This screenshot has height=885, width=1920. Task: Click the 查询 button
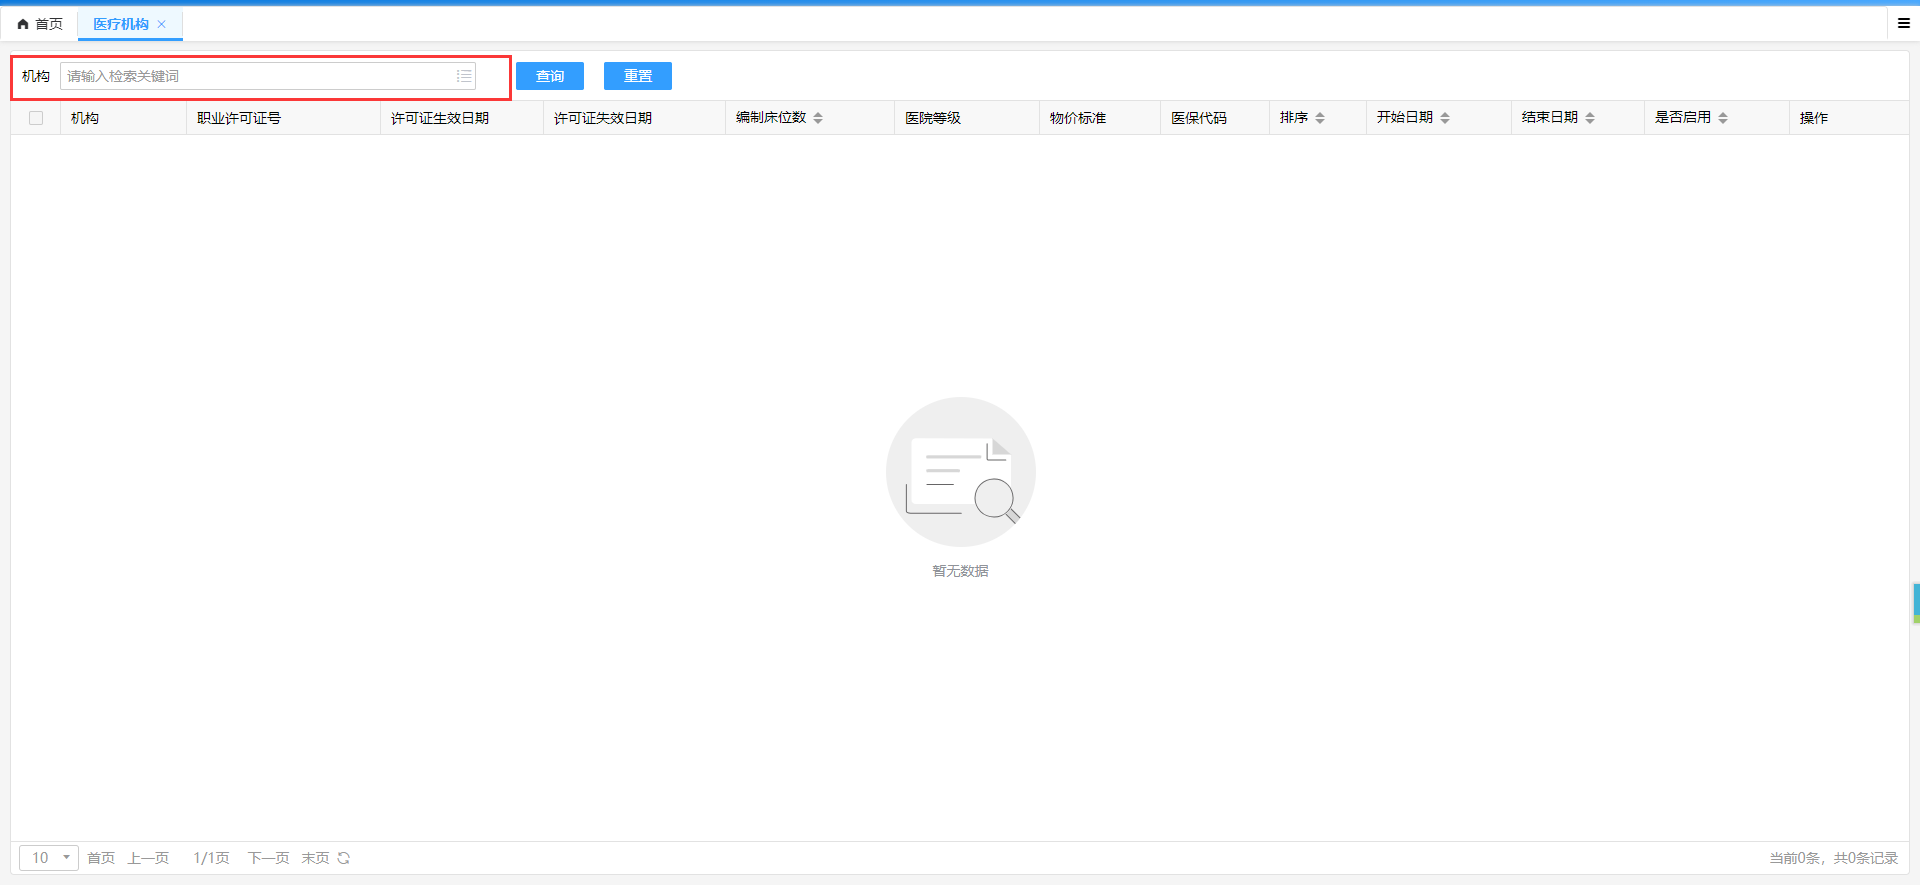coord(550,76)
